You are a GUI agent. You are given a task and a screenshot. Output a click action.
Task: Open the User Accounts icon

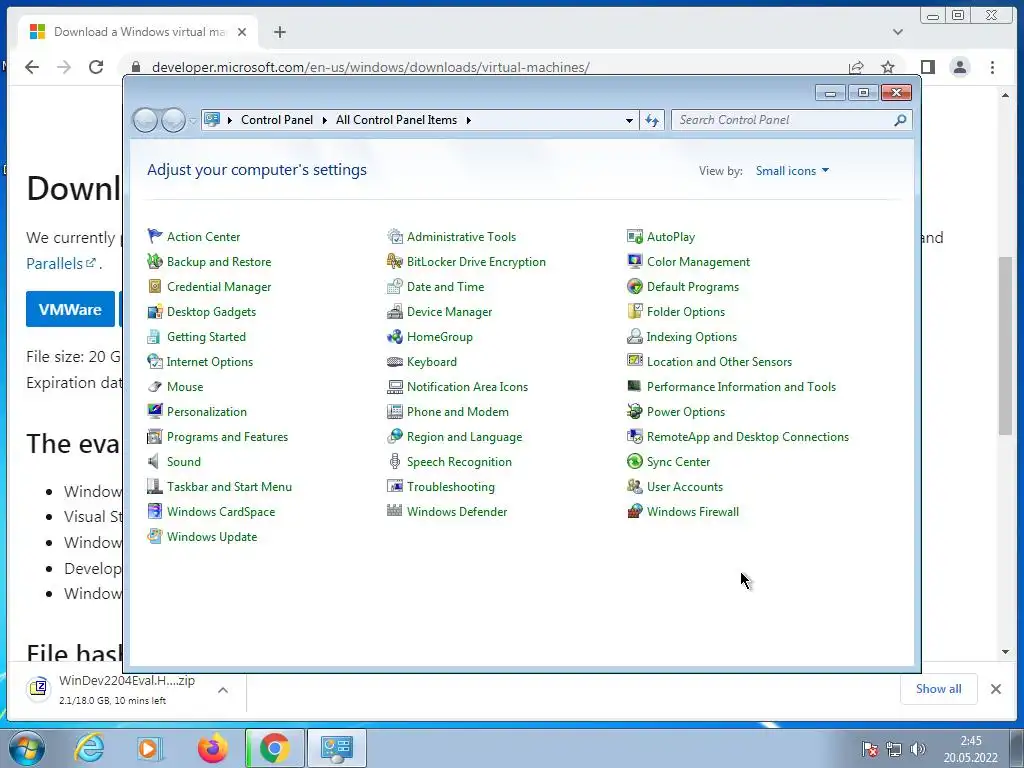635,487
